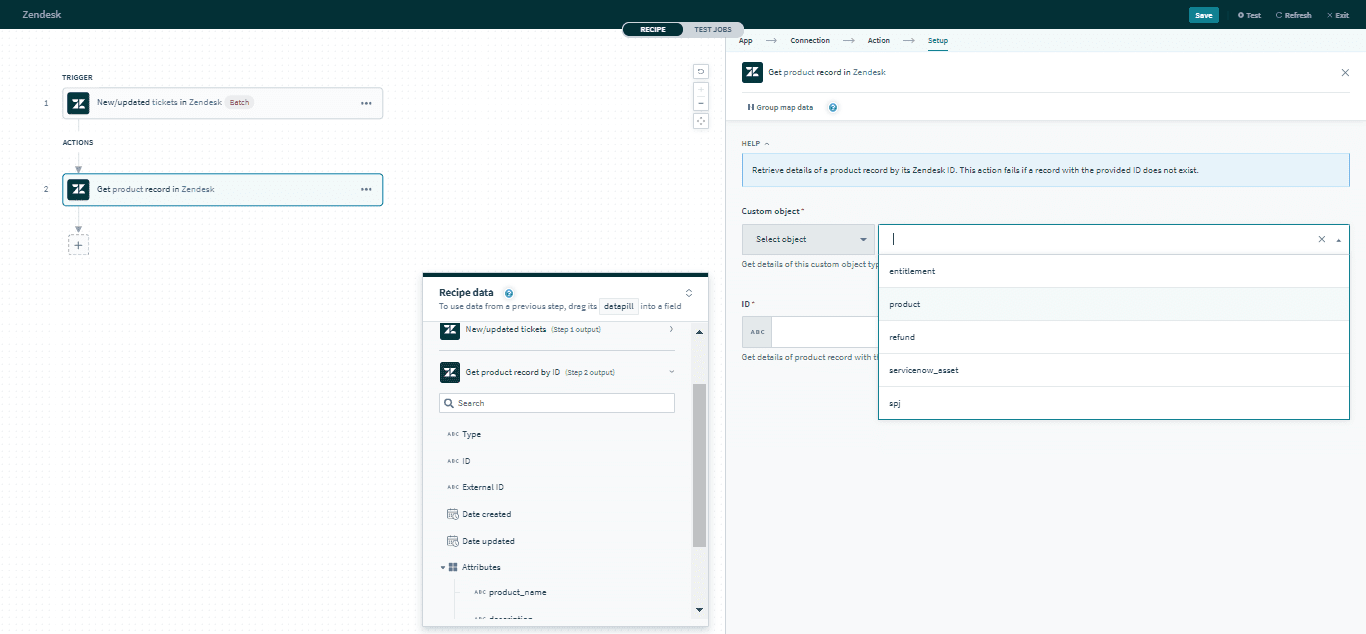Click the Zendesk logo on the trigger step
The width and height of the screenshot is (1366, 634).
coord(78,103)
